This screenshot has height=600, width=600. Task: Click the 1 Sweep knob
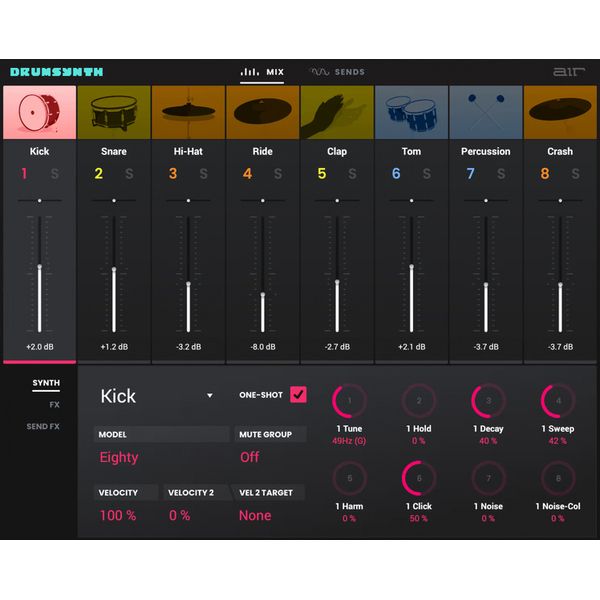click(558, 401)
